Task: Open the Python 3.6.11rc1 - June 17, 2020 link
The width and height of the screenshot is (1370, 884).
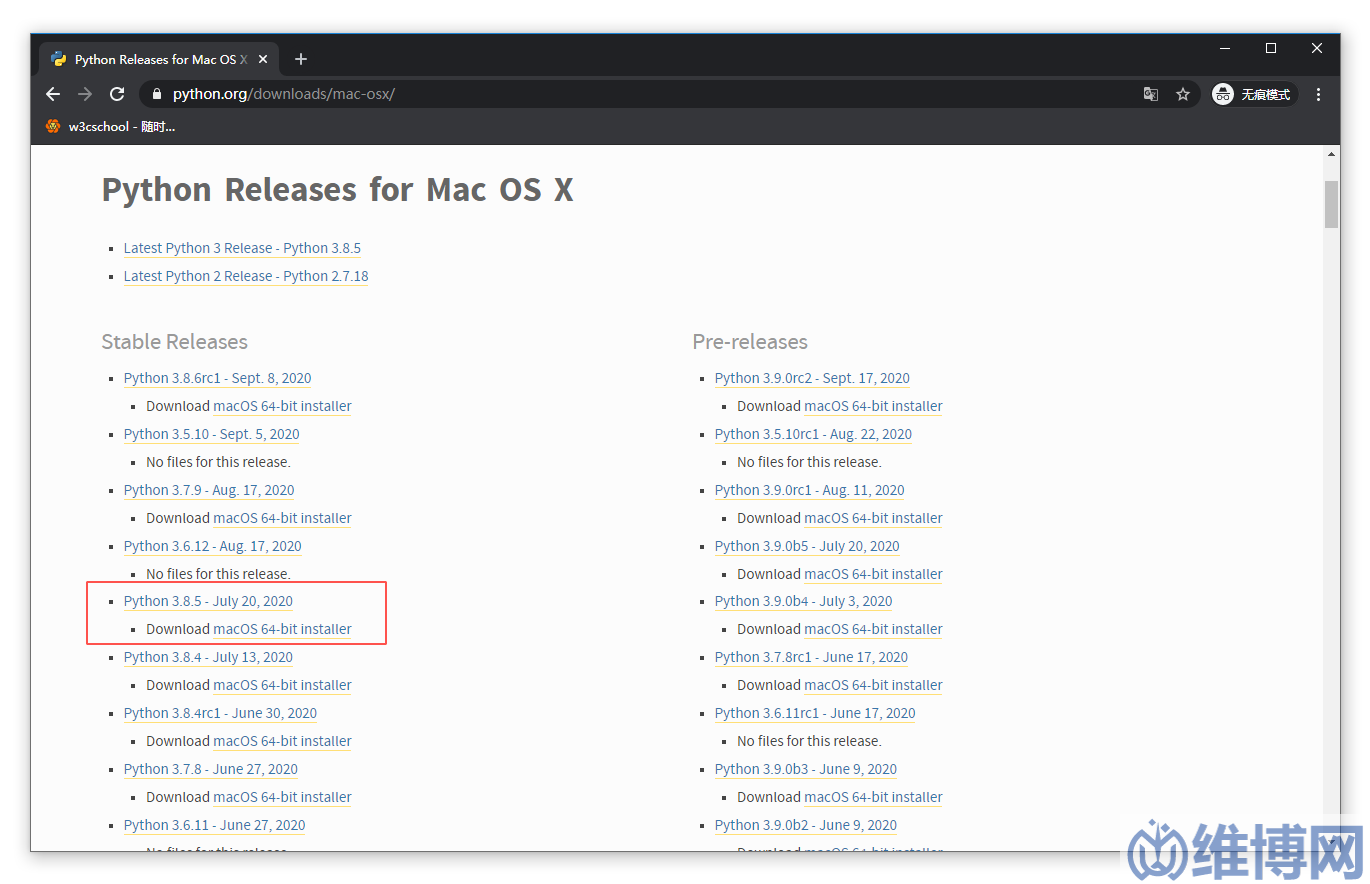Action: pos(815,713)
